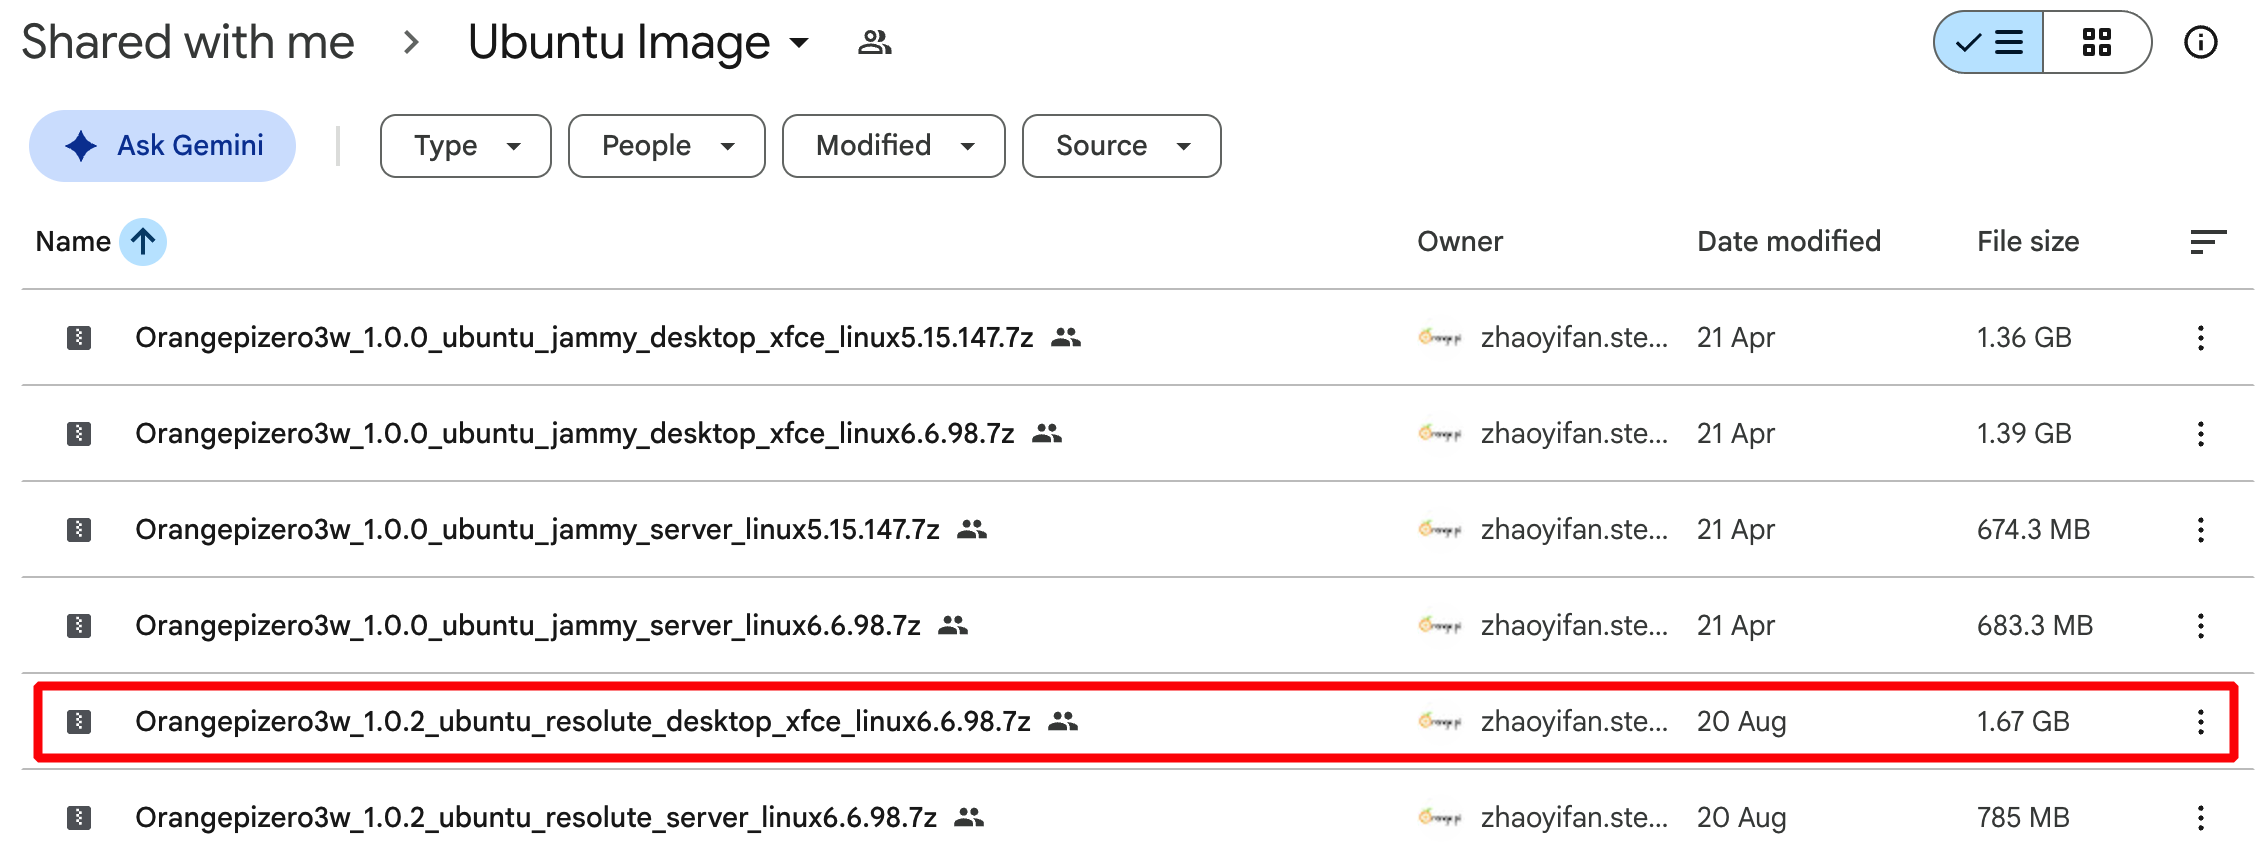Select resolute_server_linux6.6.98.7z file name
The image size is (2261, 861).
[536, 818]
